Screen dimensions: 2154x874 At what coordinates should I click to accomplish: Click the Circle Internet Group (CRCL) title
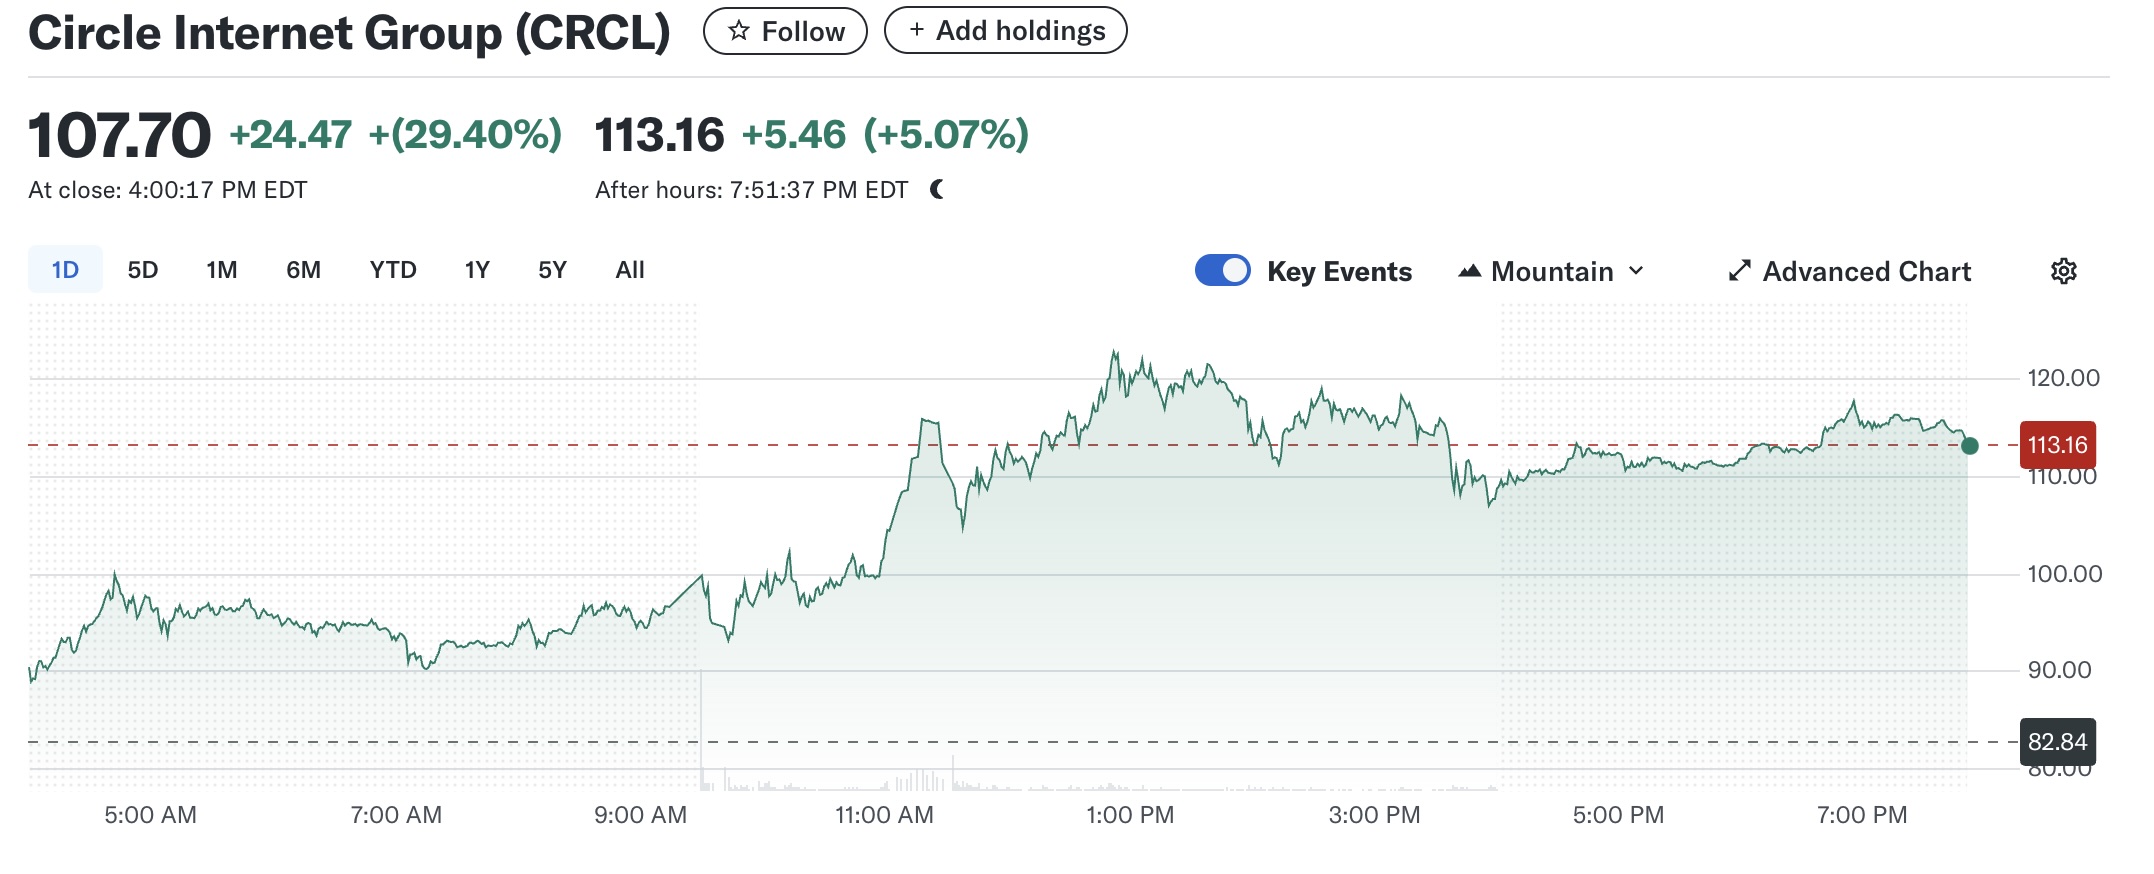[x=349, y=32]
